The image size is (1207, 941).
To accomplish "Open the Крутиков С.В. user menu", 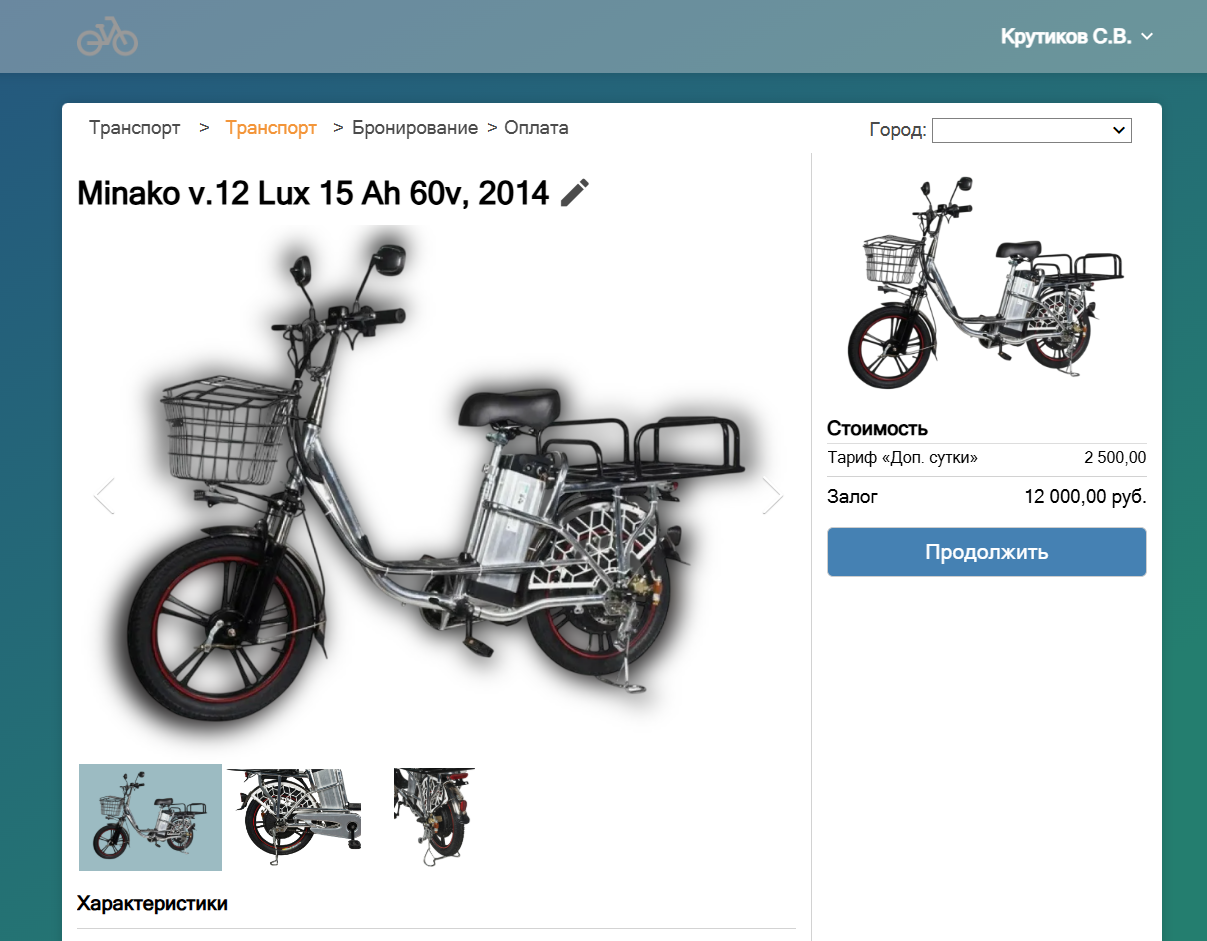I will [x=1076, y=37].
